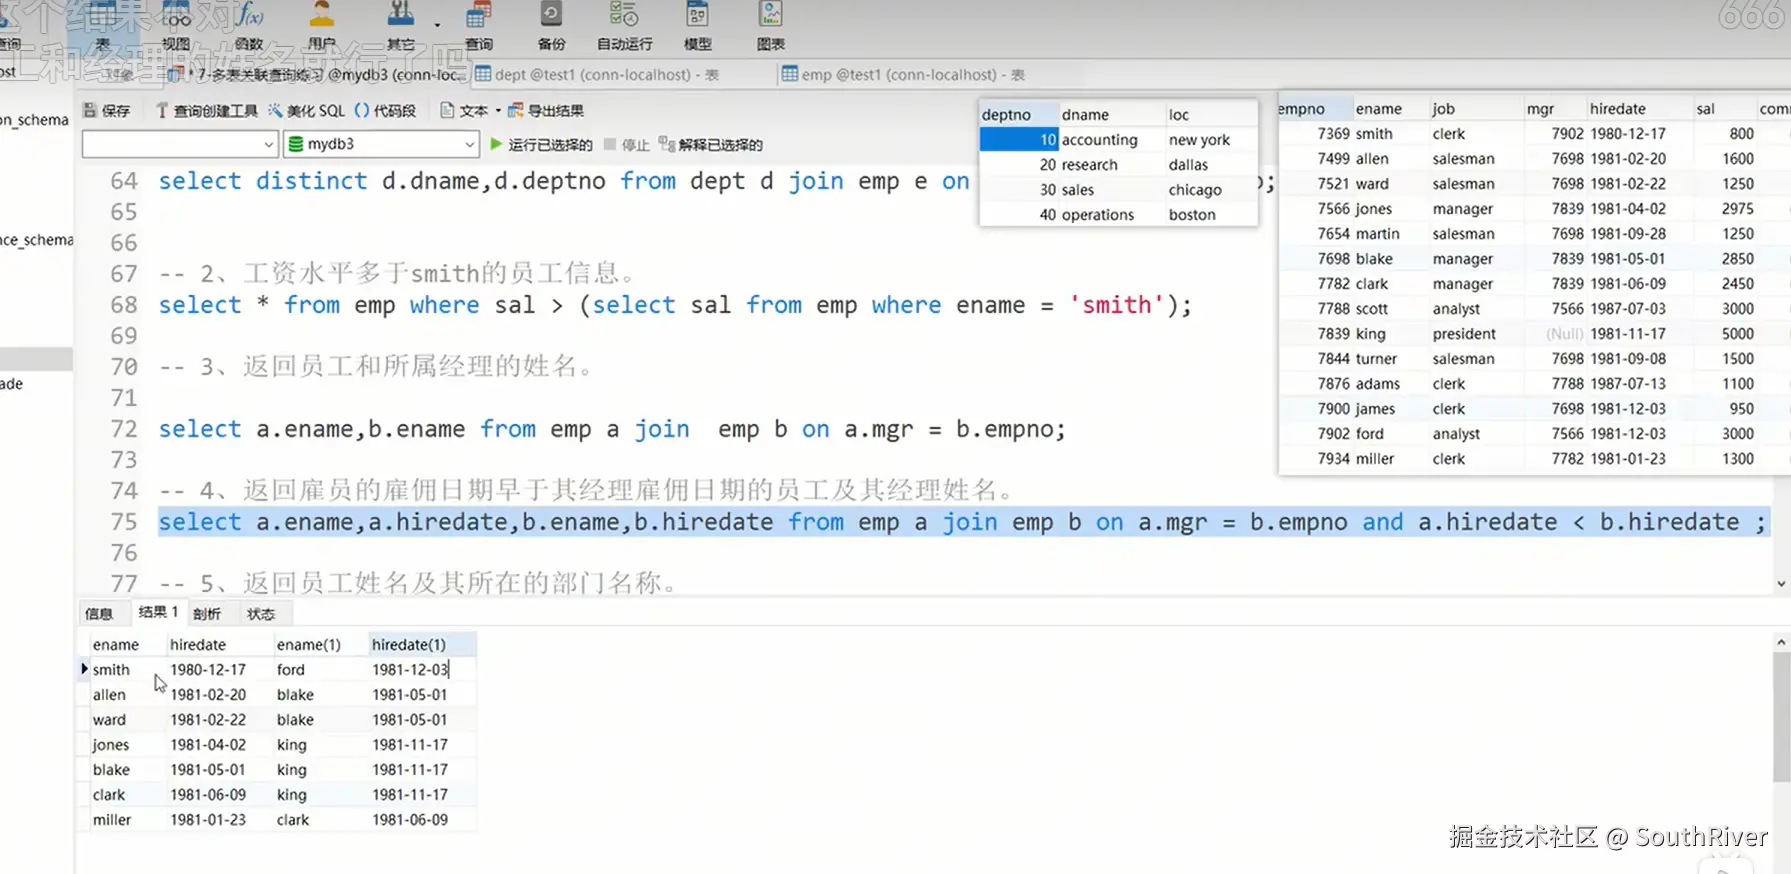This screenshot has height=874, width=1791.
Task: Click 美化 SQL beautify button
Action: click(x=305, y=110)
